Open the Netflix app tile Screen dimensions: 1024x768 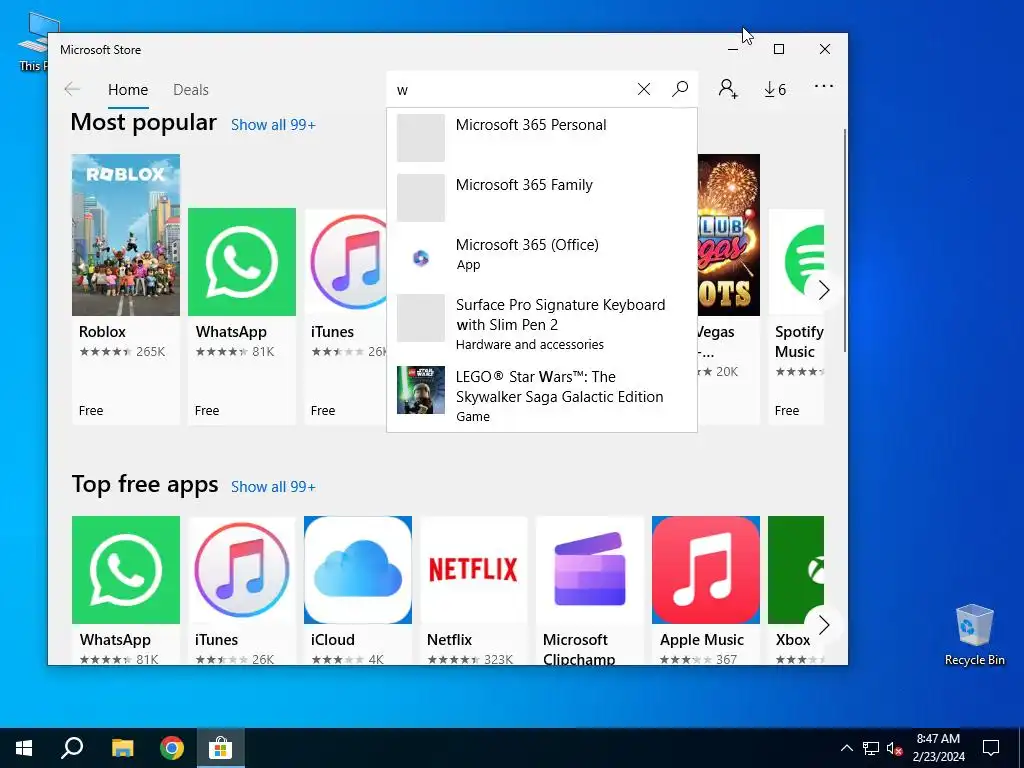pyautogui.click(x=473, y=590)
